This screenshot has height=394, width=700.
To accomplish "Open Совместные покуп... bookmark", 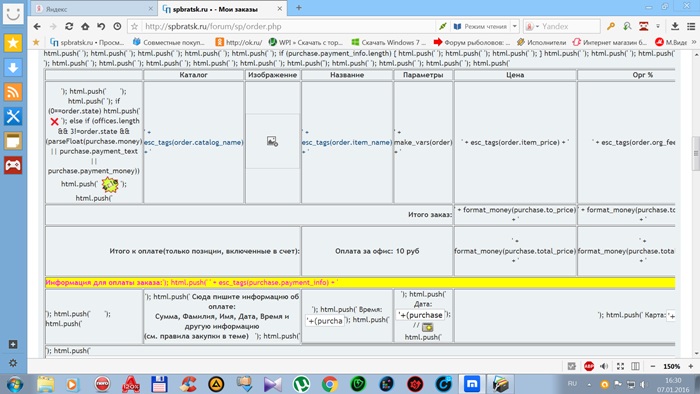I will pos(168,42).
